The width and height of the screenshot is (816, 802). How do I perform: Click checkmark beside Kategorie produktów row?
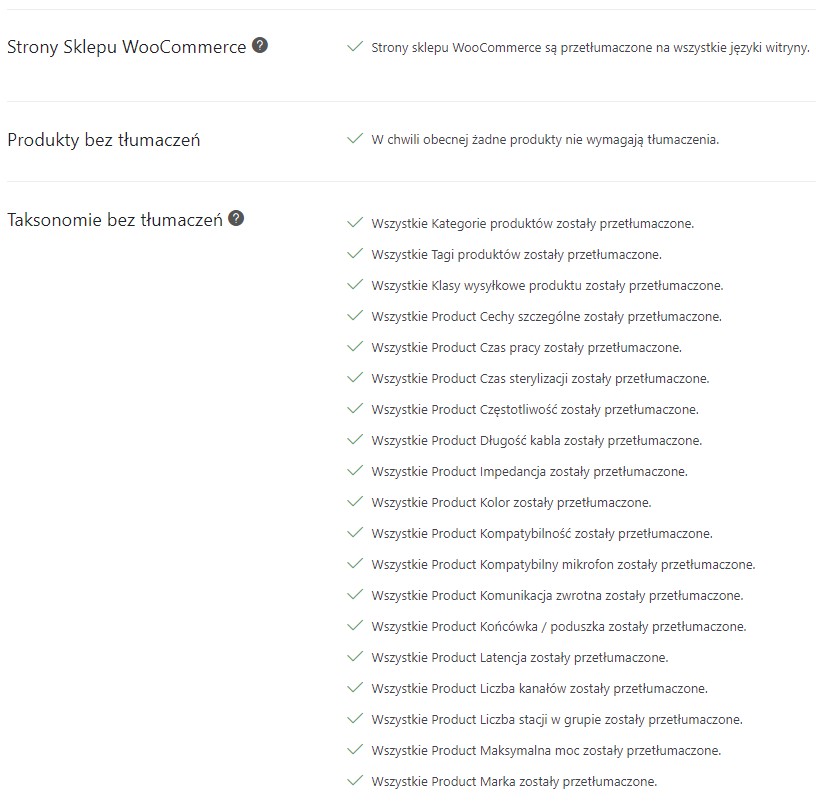(354, 223)
